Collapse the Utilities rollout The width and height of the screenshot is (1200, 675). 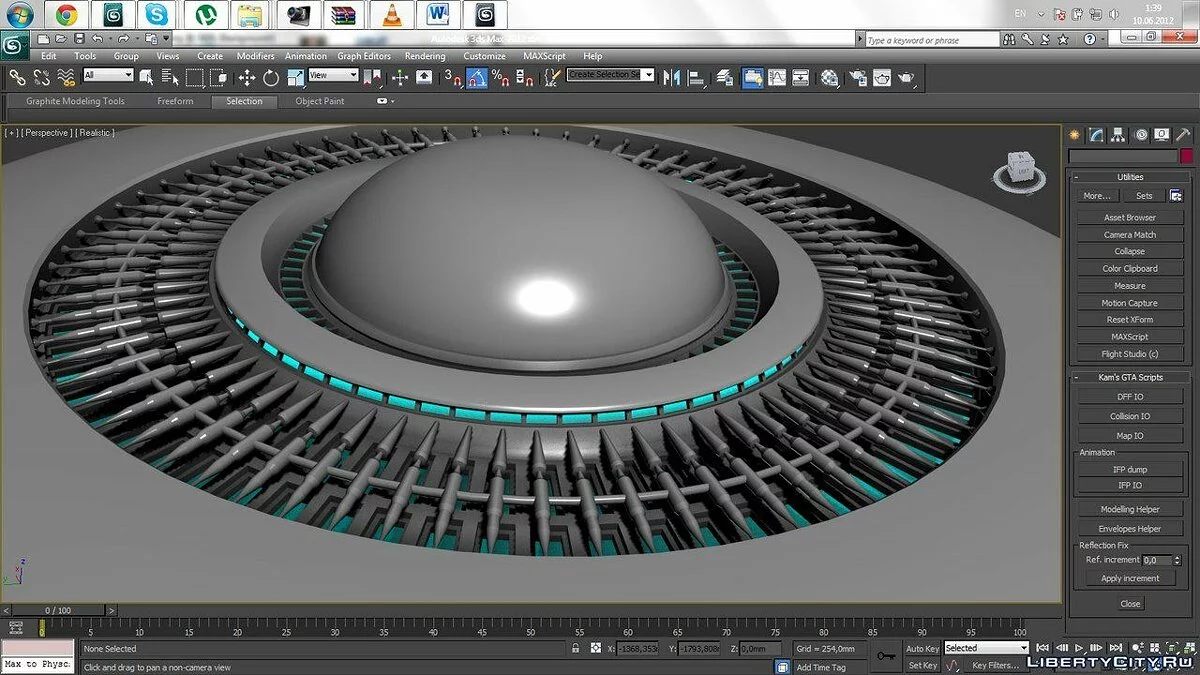1130,177
